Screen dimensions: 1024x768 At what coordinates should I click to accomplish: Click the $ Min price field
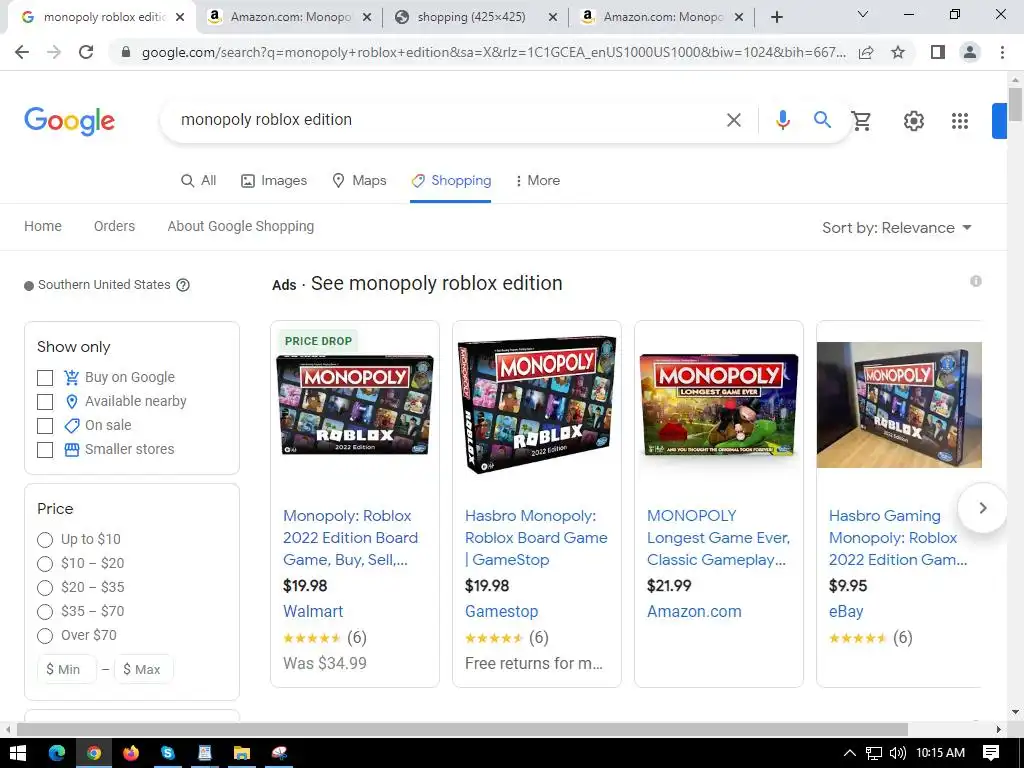pyautogui.click(x=67, y=669)
